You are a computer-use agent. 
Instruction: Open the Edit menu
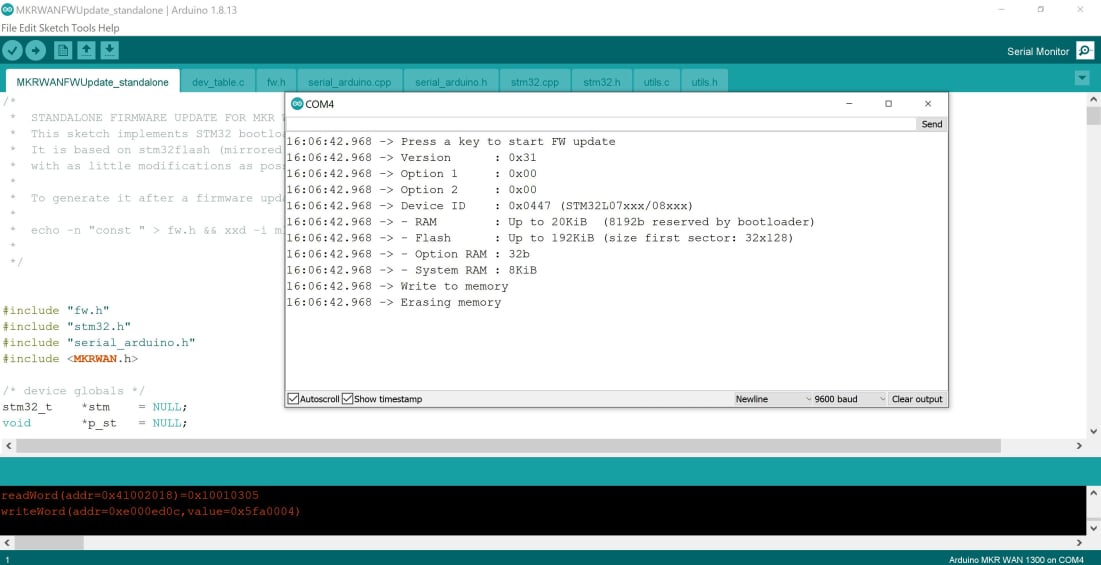(x=27, y=28)
